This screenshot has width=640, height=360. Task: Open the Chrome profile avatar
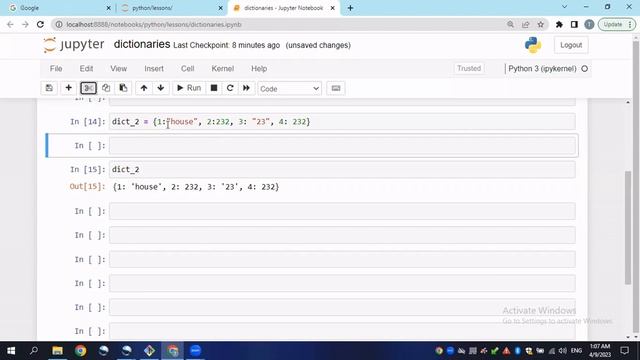pyautogui.click(x=589, y=24)
